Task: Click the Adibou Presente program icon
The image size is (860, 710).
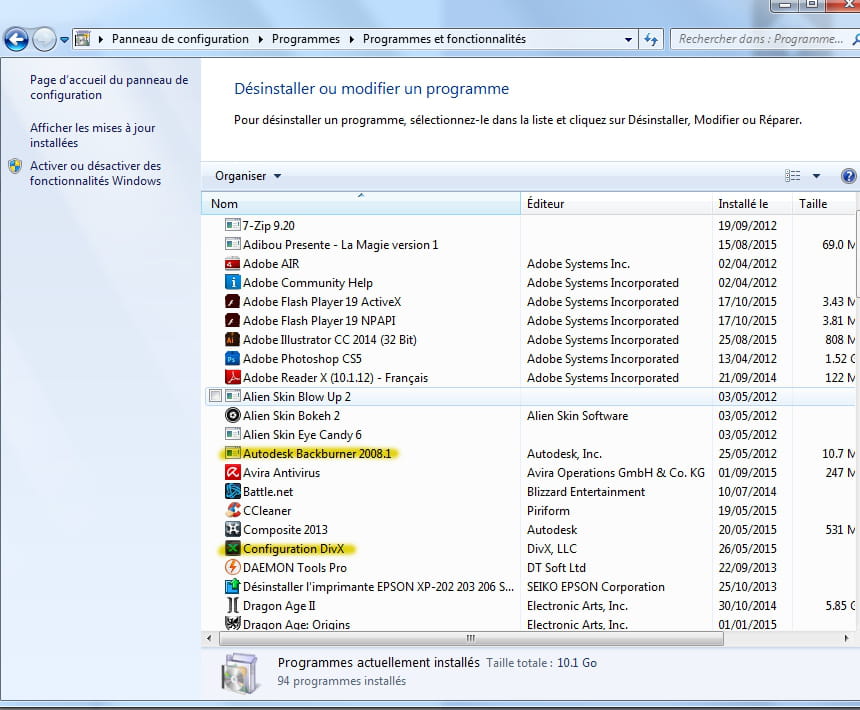Action: pyautogui.click(x=233, y=245)
